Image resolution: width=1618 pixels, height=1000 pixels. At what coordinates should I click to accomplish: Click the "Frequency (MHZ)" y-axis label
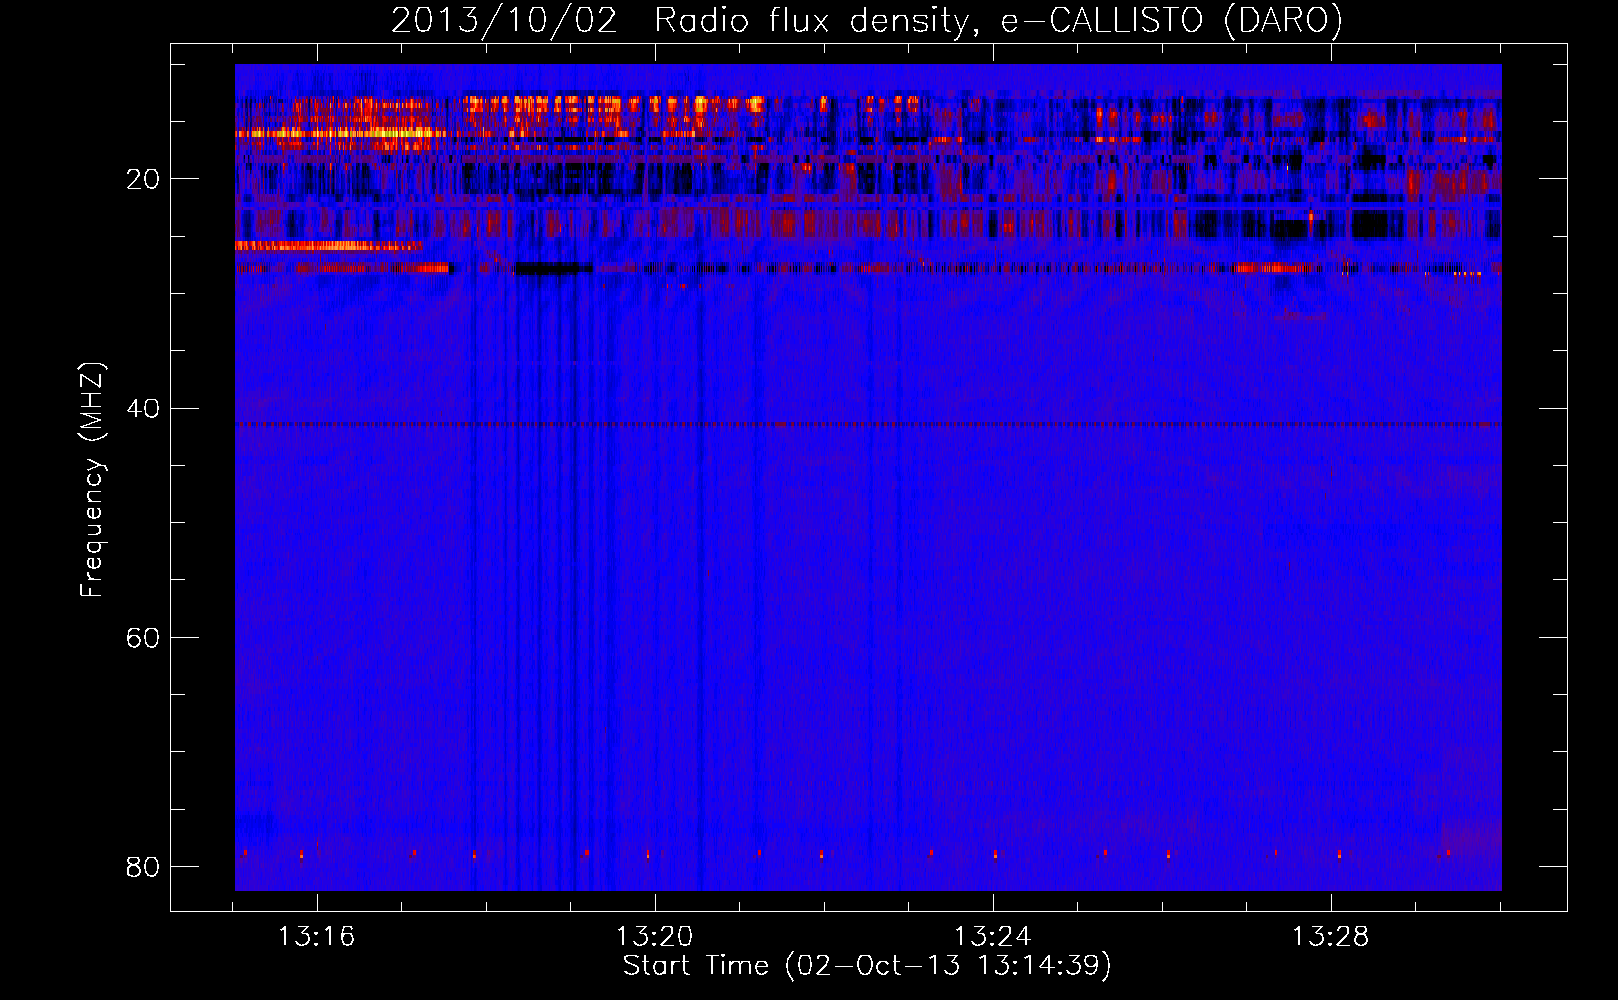pyautogui.click(x=91, y=480)
